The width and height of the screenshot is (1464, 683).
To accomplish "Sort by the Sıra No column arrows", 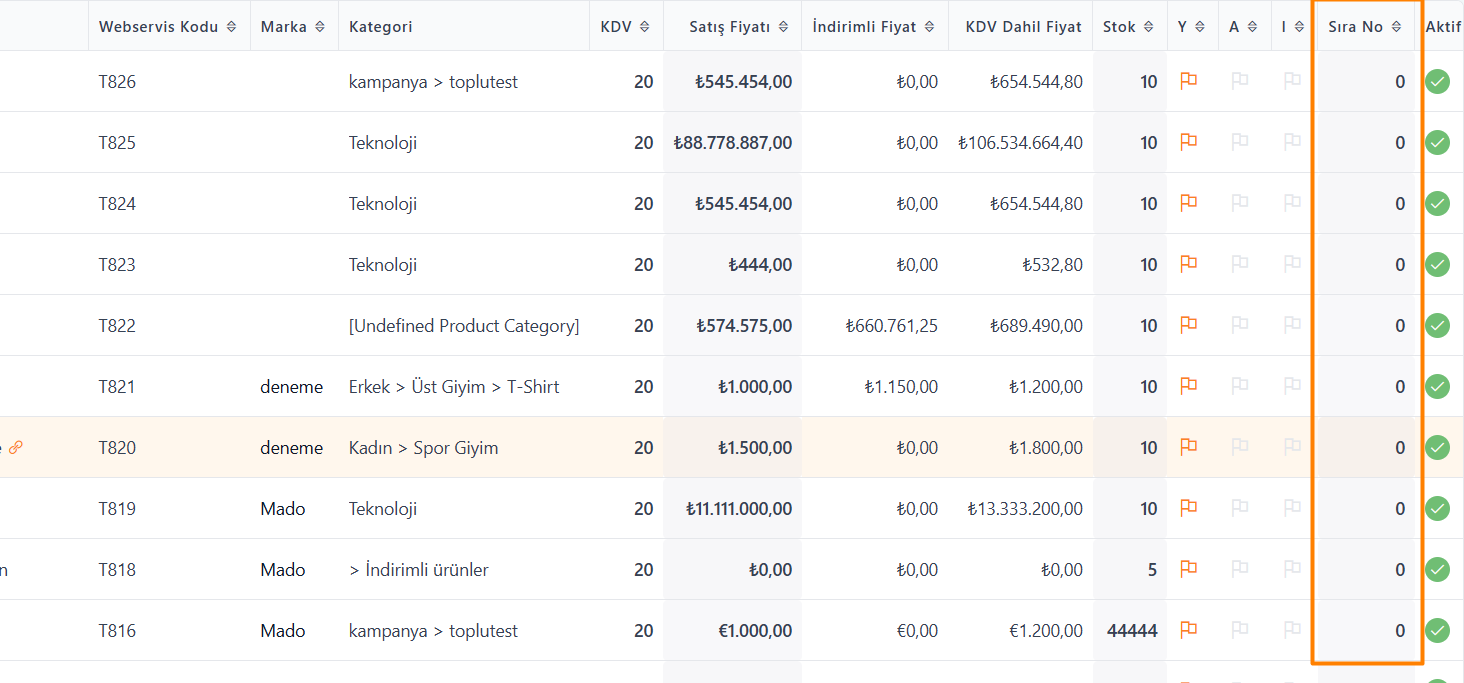I will click(x=1396, y=27).
